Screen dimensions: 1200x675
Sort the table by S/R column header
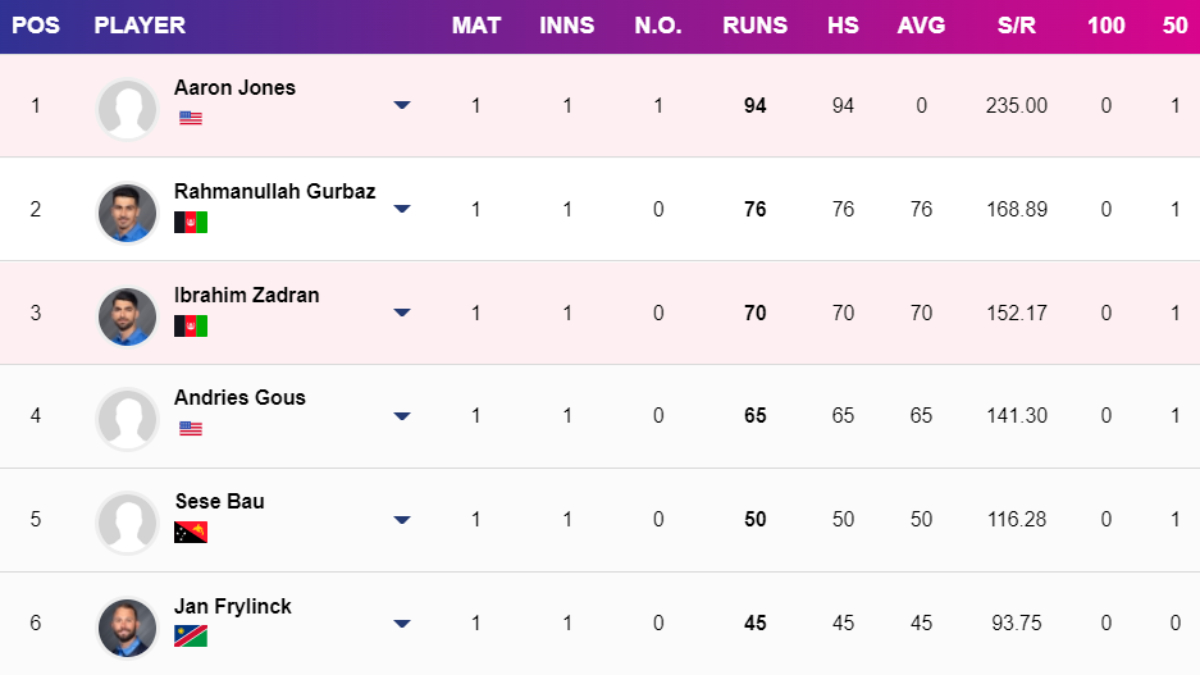[1016, 26]
